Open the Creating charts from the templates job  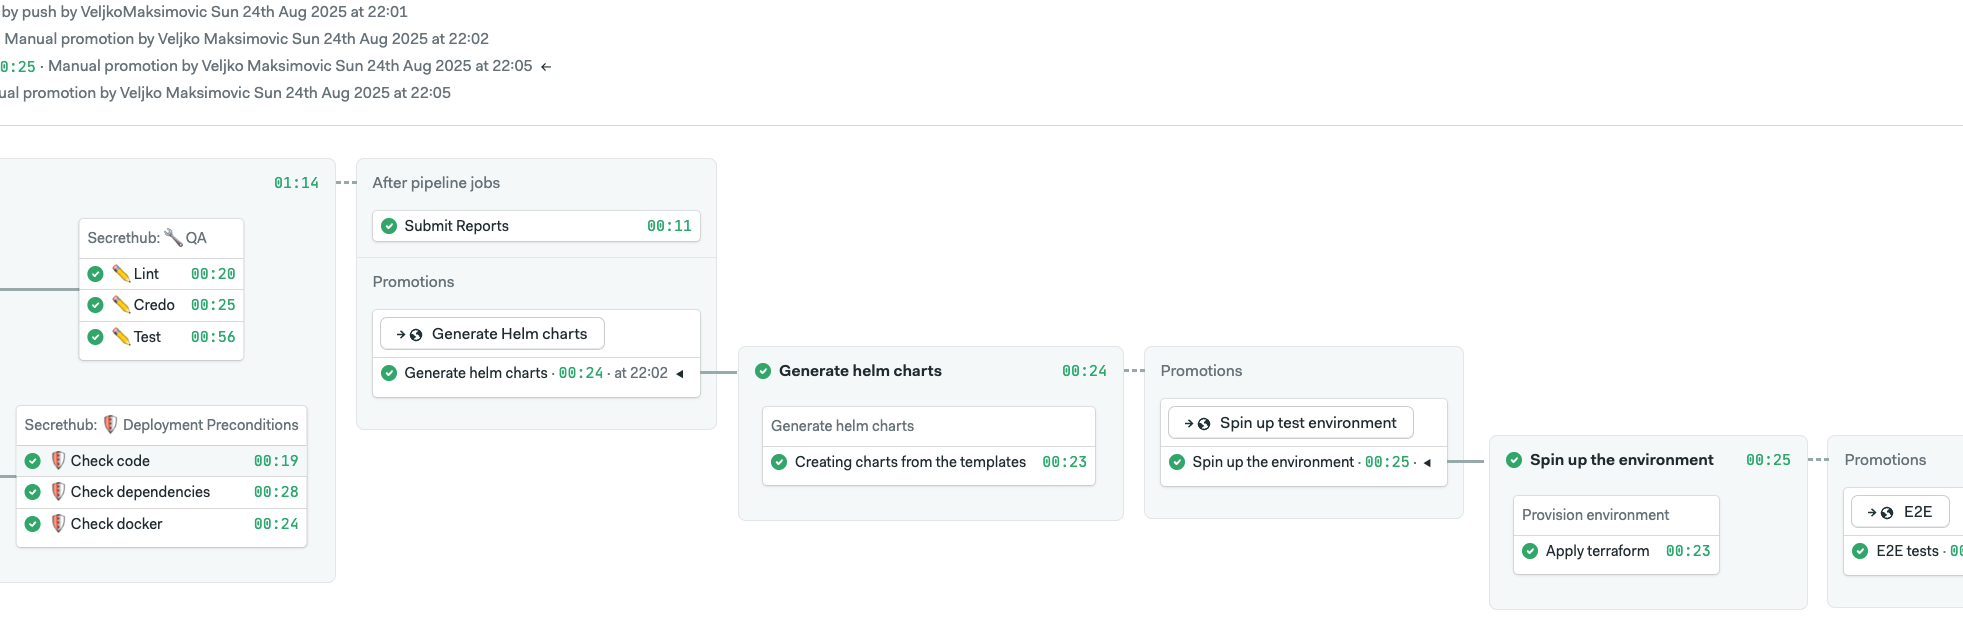pyautogui.click(x=910, y=462)
